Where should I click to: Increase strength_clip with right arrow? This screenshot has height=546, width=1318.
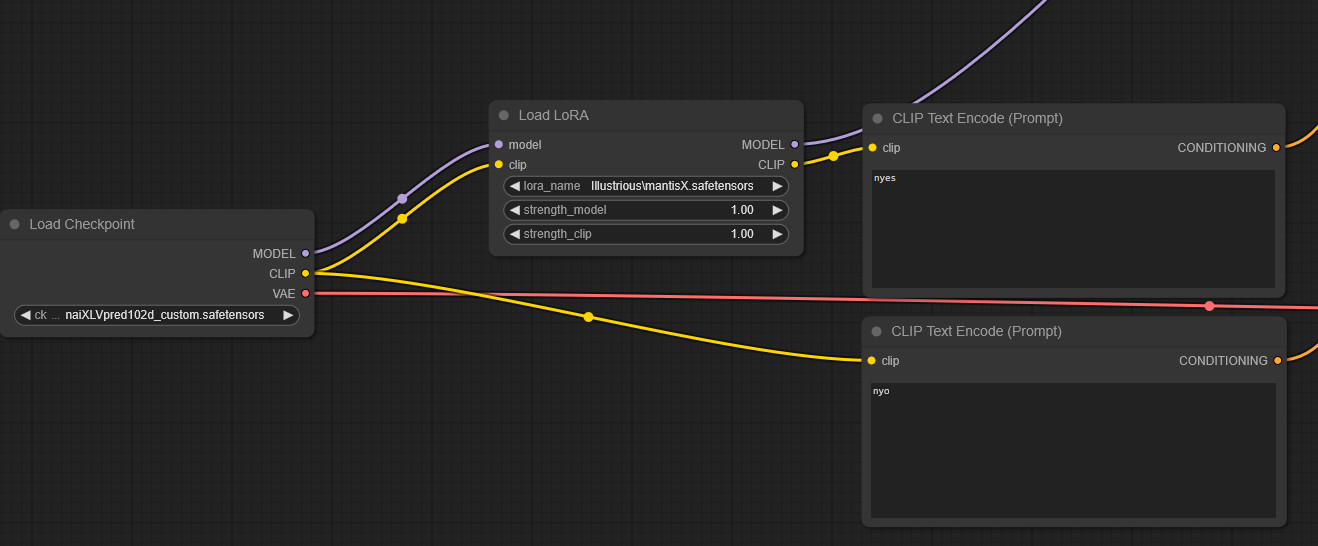(777, 234)
